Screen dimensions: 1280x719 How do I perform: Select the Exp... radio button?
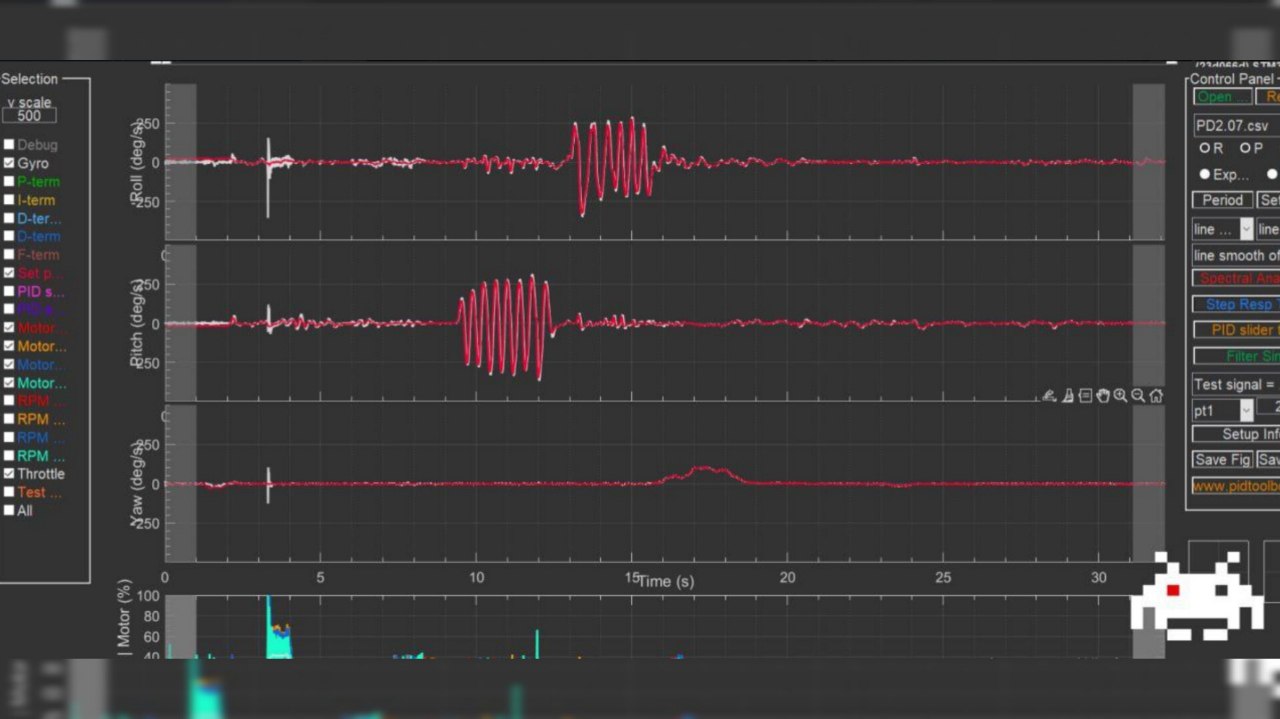click(x=1205, y=174)
